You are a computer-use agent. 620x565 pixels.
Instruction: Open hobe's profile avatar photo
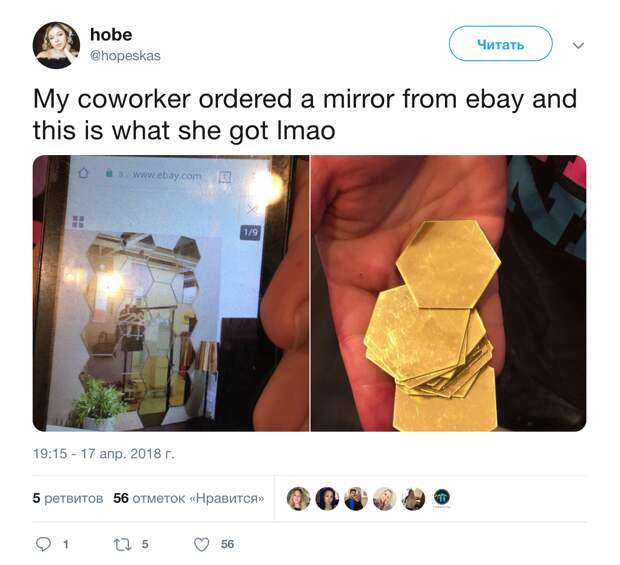[56, 45]
